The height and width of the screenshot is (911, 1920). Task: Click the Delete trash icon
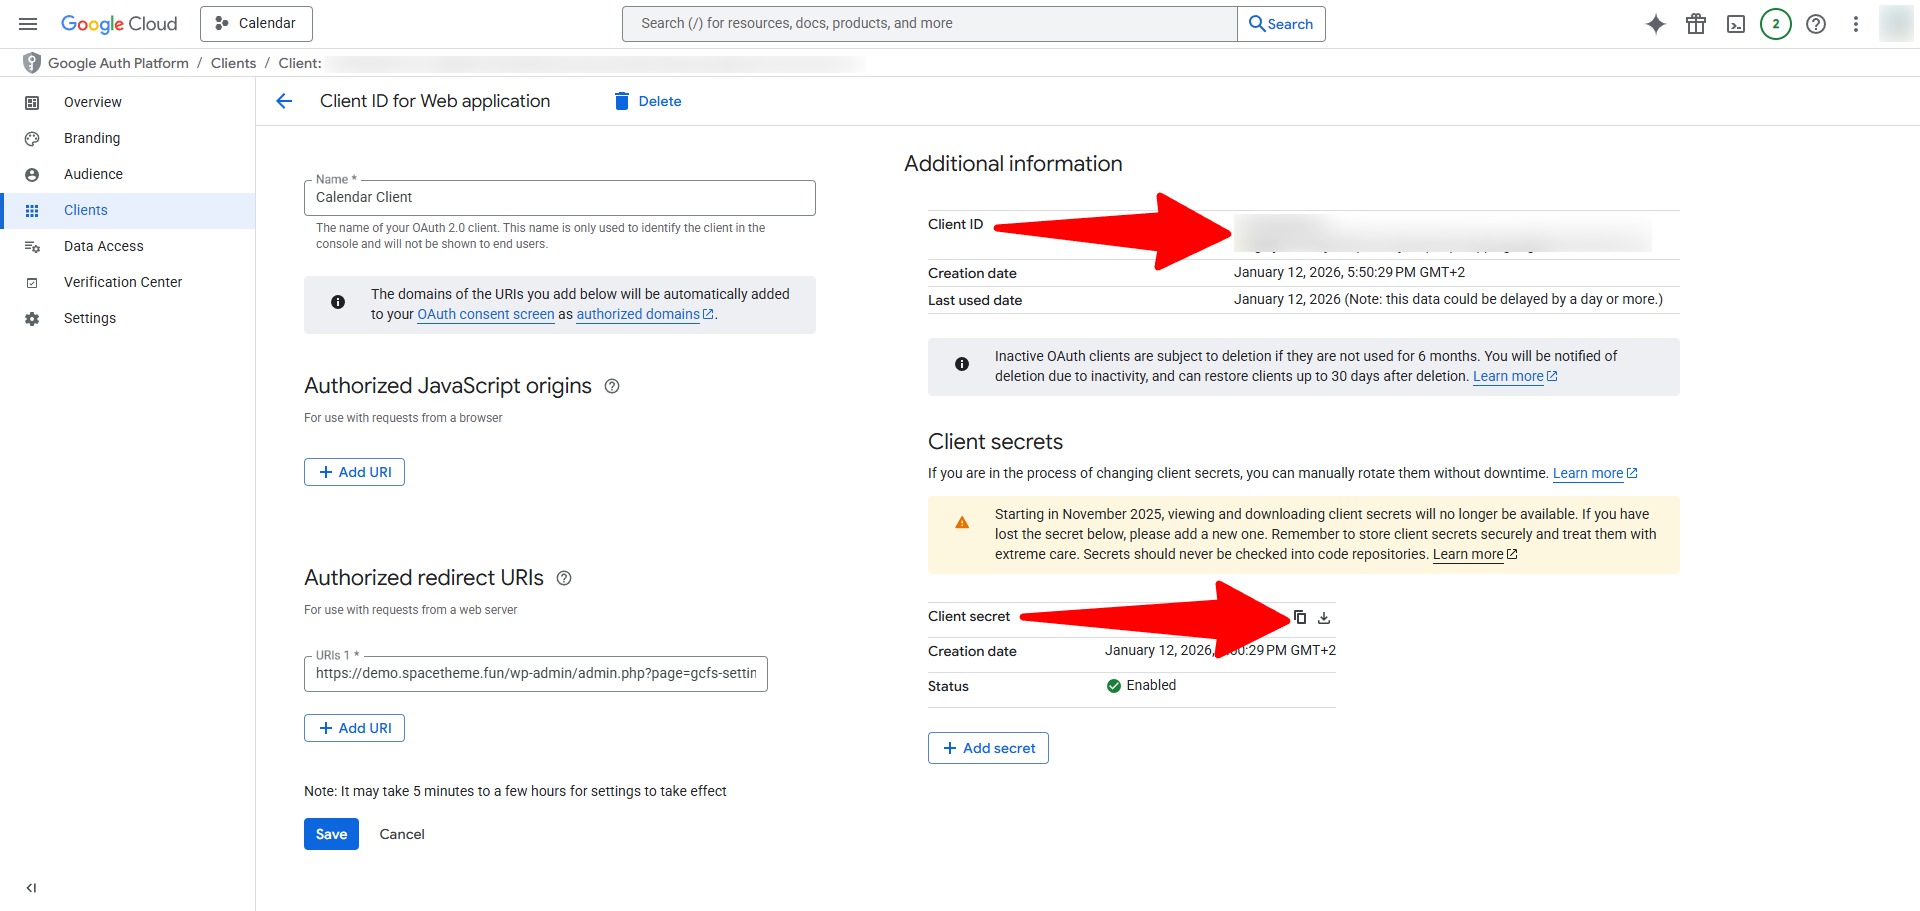coord(622,101)
